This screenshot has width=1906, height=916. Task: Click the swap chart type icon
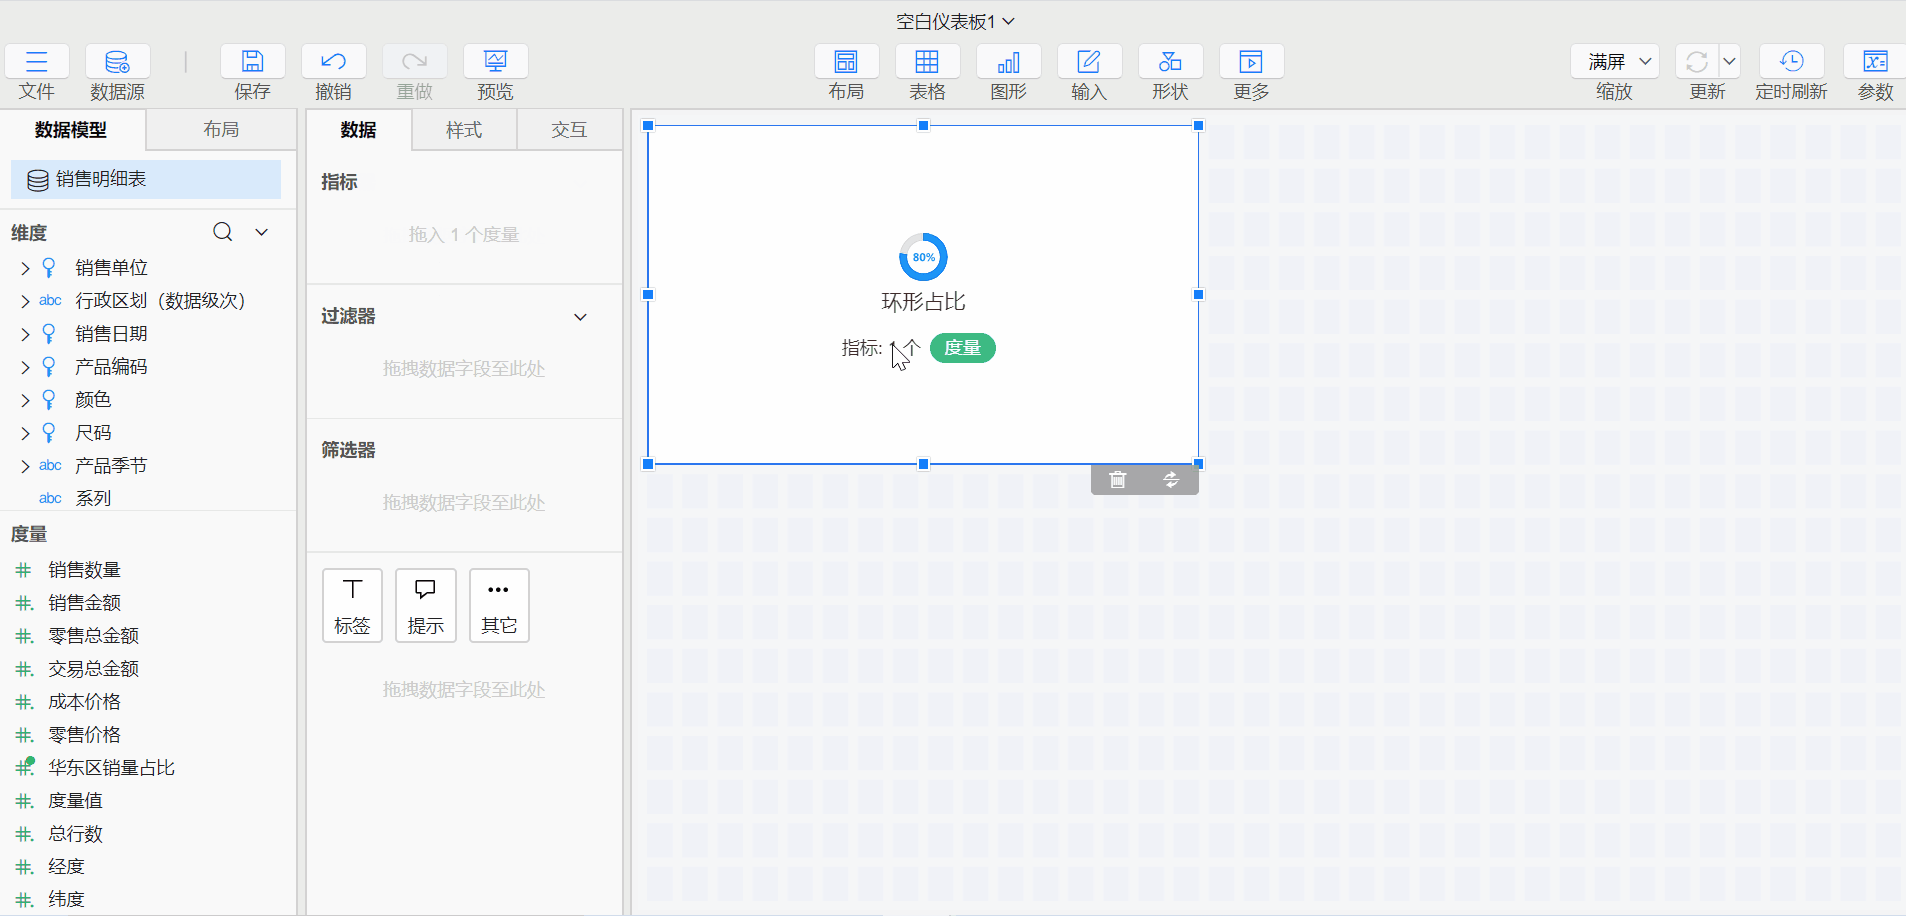[x=1171, y=480]
